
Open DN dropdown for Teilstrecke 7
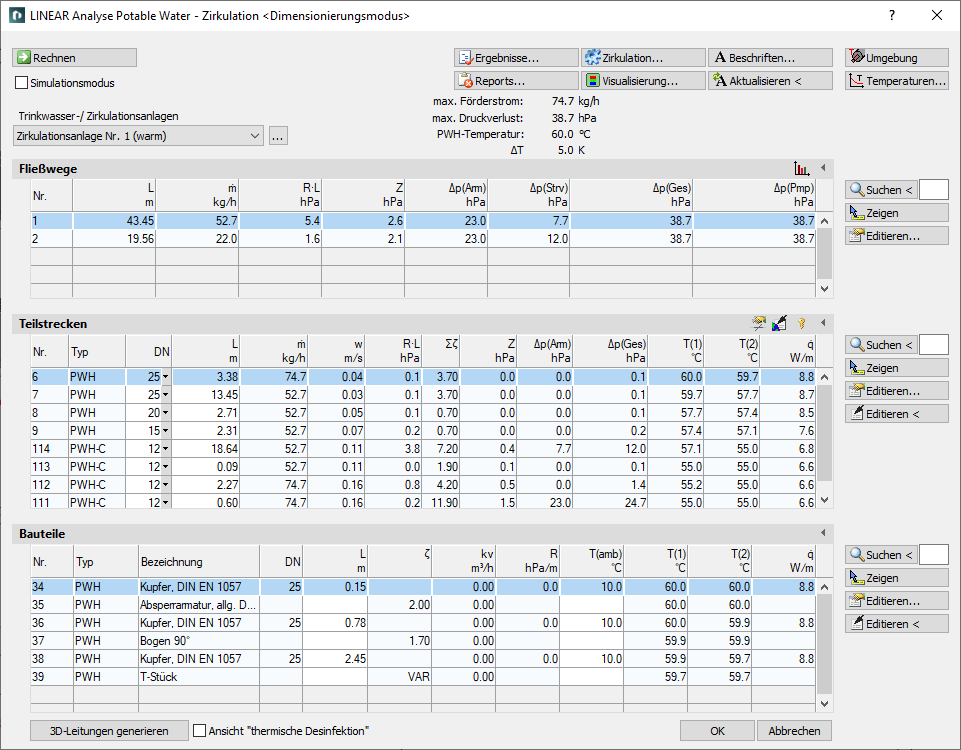pyautogui.click(x=165, y=395)
